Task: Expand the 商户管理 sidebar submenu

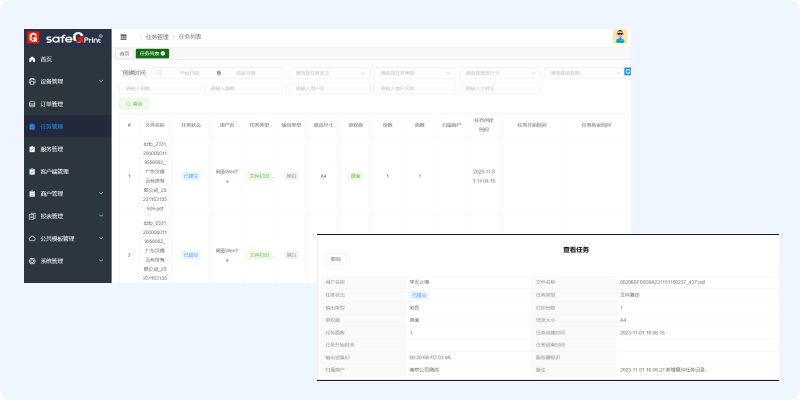Action: click(101, 194)
